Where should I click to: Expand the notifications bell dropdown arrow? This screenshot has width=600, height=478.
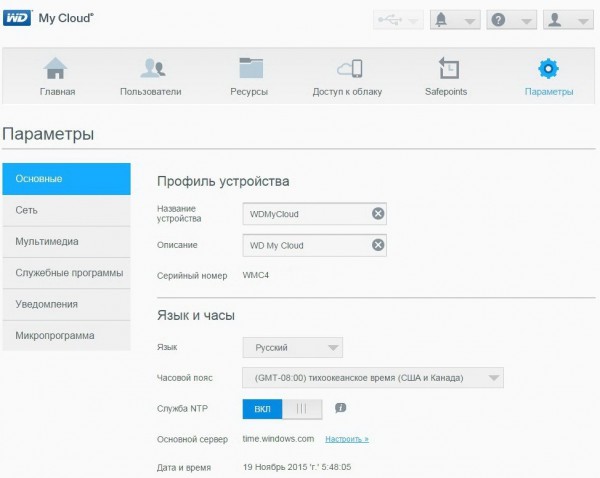click(470, 21)
